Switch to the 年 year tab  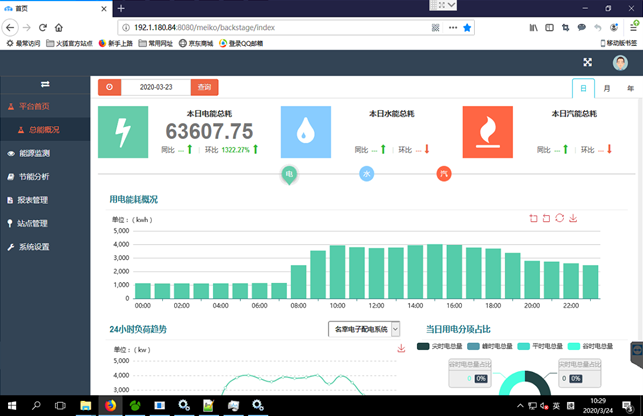(630, 88)
